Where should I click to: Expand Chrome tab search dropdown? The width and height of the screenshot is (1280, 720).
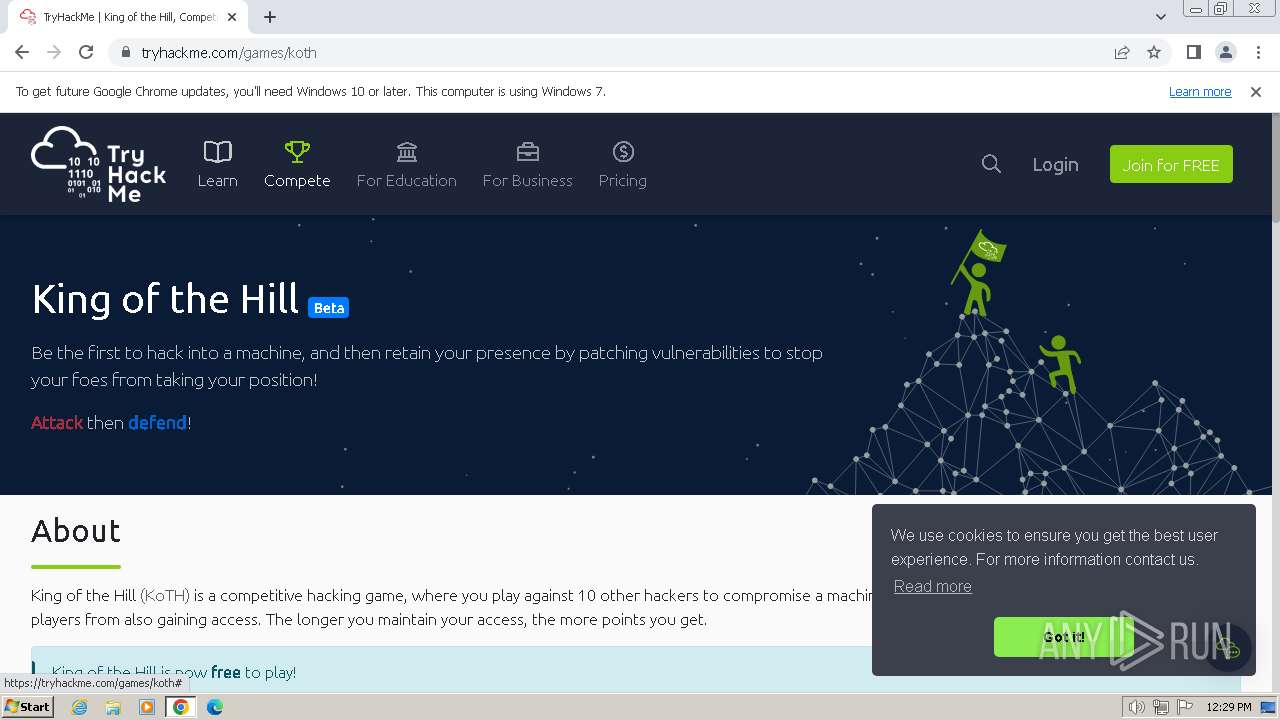click(1161, 16)
